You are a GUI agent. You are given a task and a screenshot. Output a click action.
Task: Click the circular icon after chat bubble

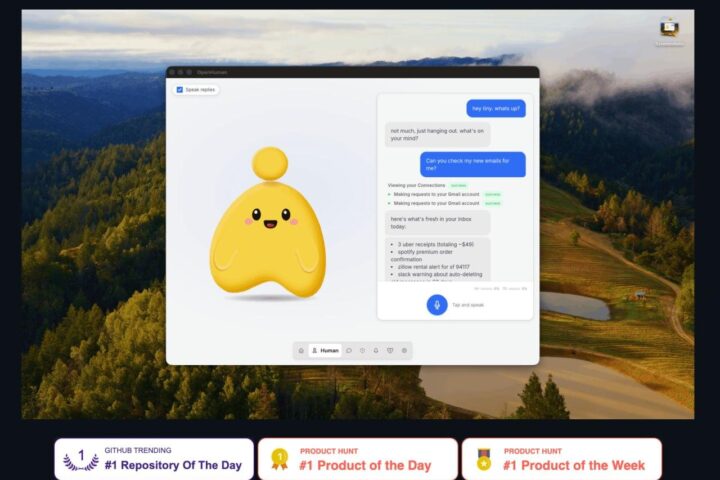coord(362,350)
